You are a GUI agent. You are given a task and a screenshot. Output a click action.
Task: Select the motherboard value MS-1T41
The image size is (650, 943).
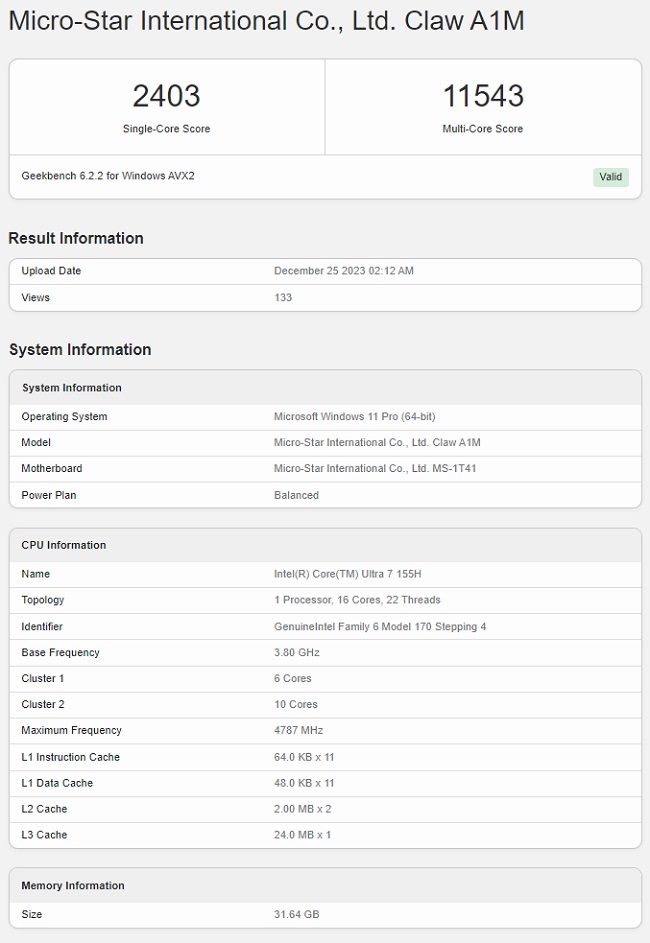375,468
